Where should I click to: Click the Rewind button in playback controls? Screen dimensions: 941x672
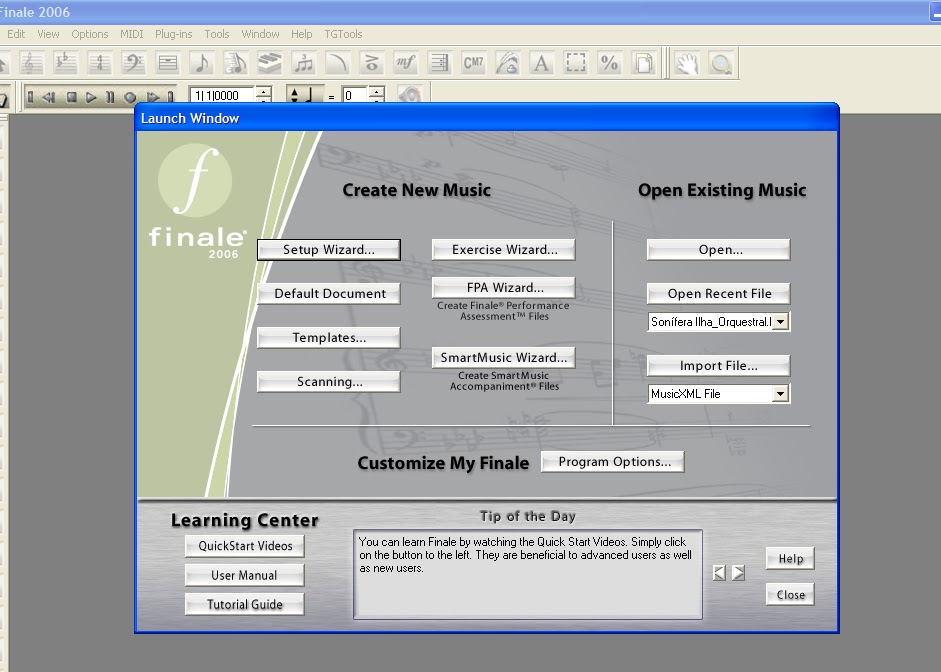49,97
